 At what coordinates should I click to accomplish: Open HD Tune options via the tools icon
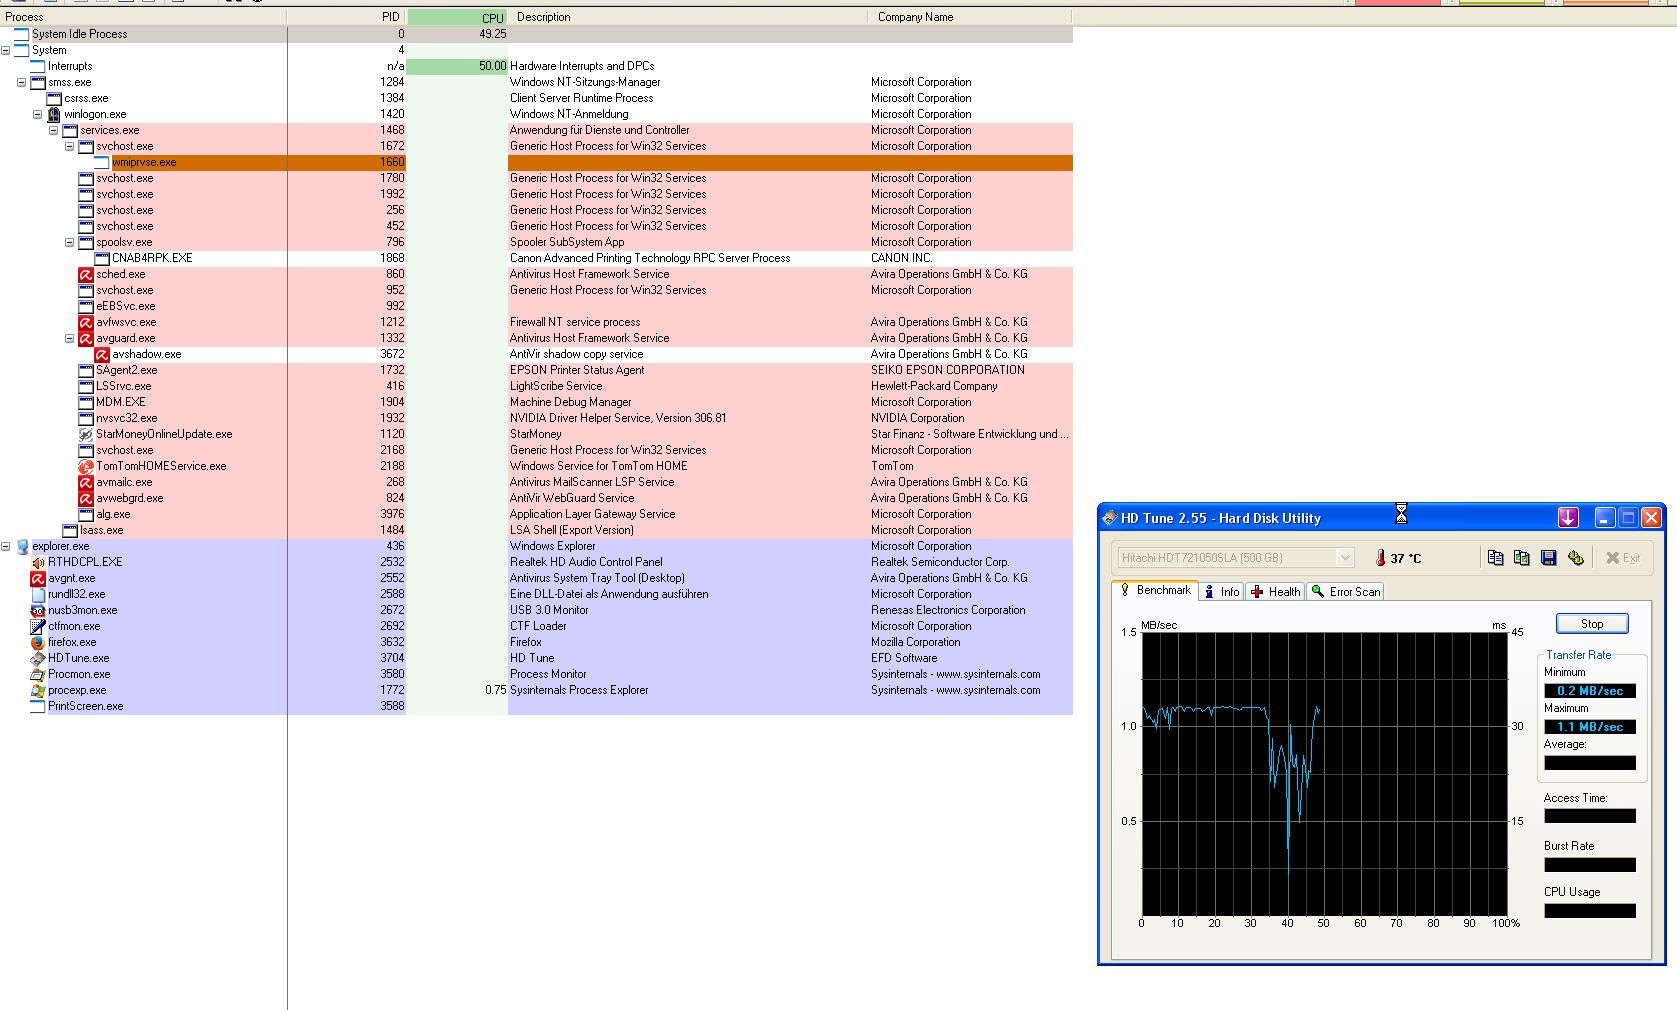tap(1576, 558)
